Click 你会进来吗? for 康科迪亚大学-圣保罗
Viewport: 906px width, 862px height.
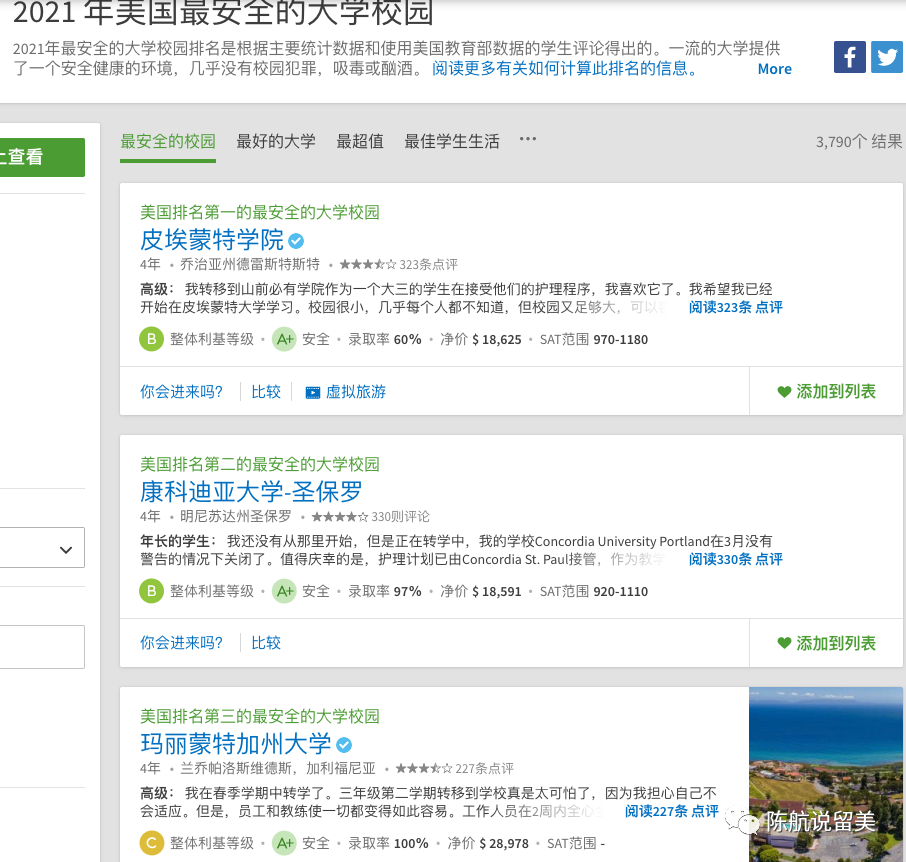(181, 643)
